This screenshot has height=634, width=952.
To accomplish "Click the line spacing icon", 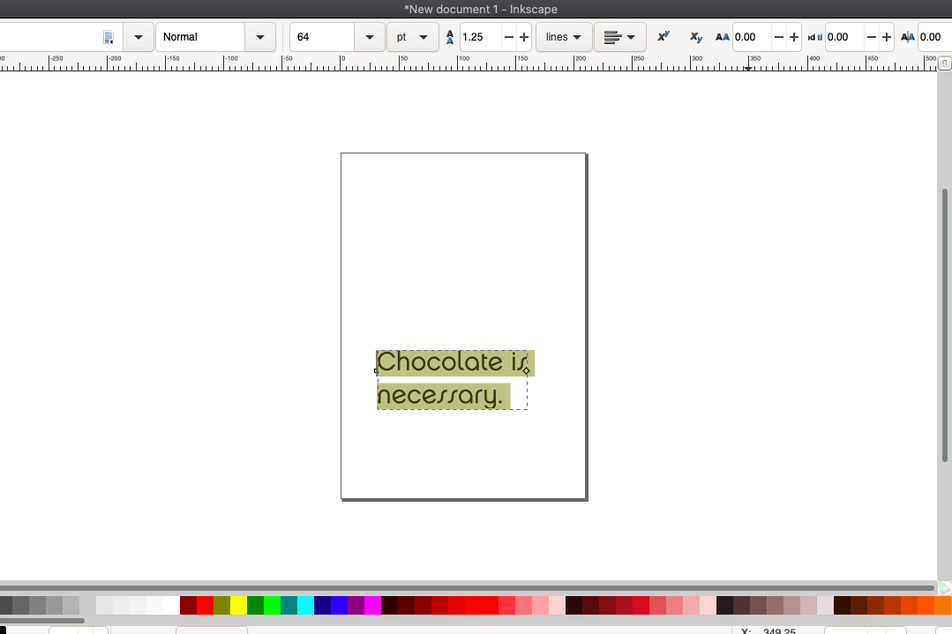I will (x=450, y=37).
